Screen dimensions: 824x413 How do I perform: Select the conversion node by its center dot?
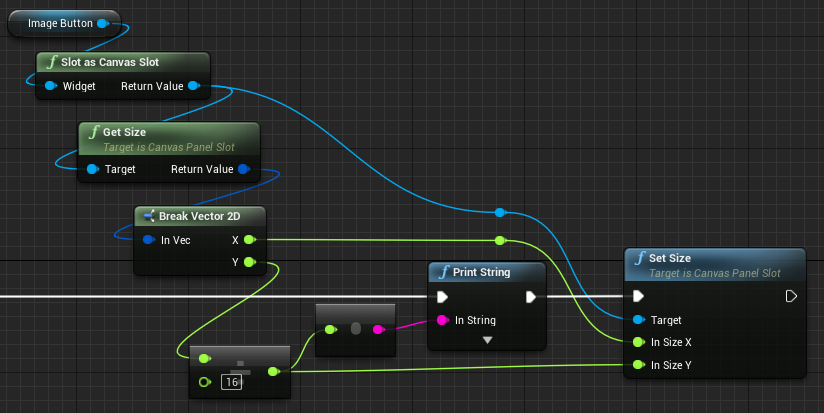[356, 329]
